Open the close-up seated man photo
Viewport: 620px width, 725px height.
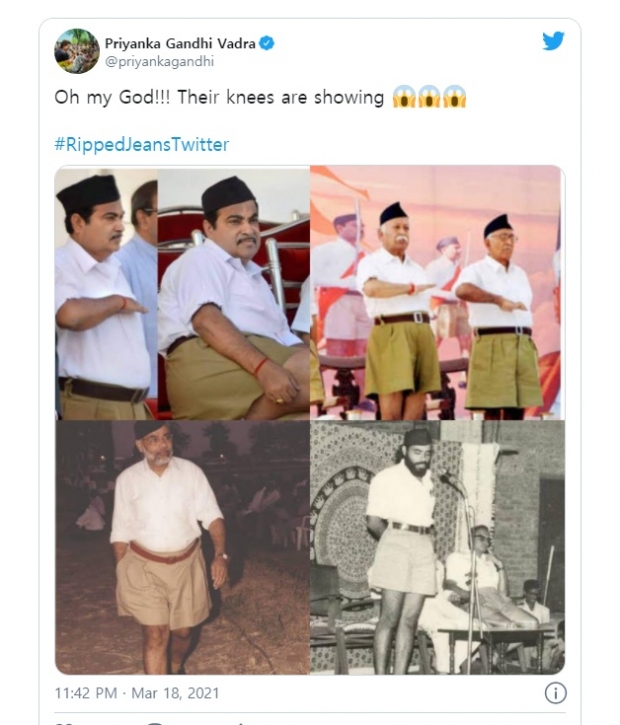(233, 292)
